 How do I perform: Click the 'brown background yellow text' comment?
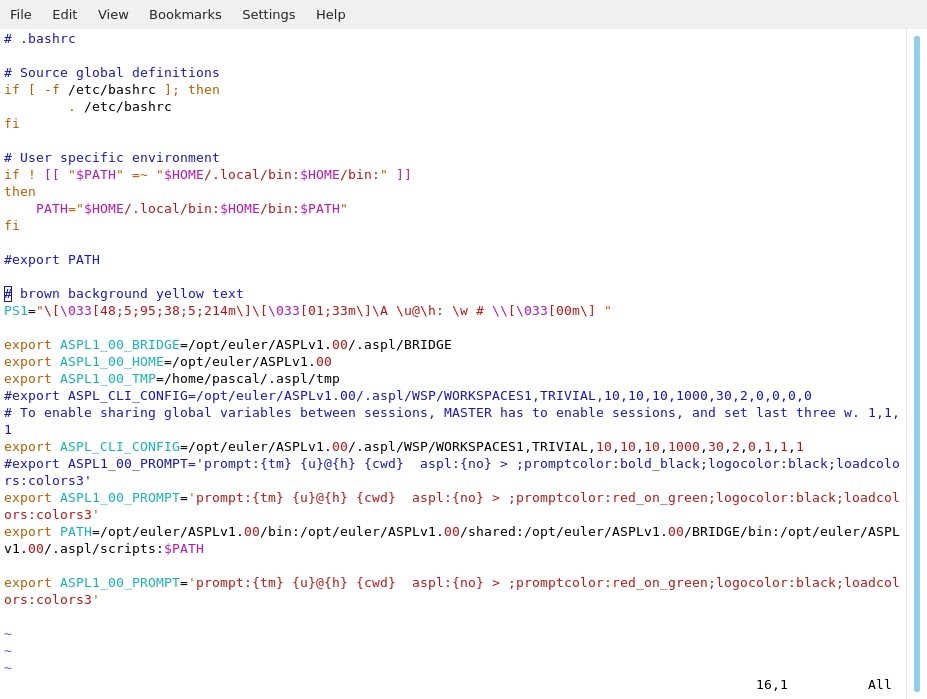[131, 294]
